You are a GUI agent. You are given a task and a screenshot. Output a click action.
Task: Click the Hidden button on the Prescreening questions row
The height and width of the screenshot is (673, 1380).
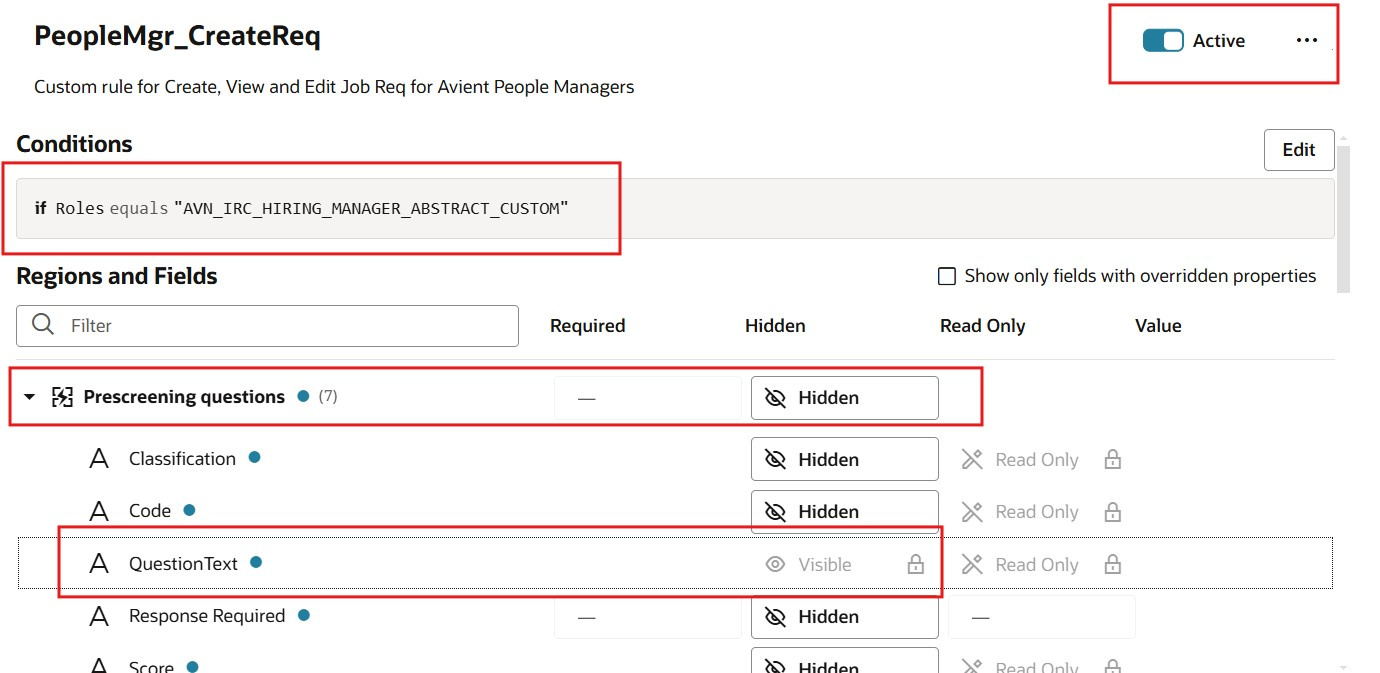(x=844, y=397)
